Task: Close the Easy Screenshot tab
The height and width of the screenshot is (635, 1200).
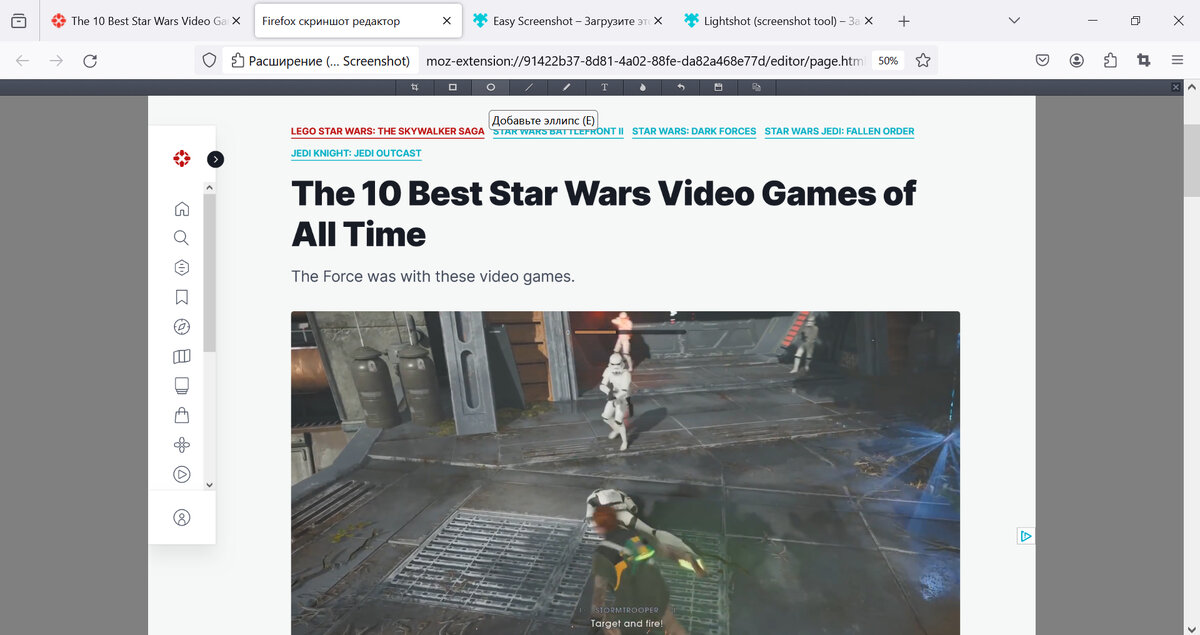Action: 658,21
